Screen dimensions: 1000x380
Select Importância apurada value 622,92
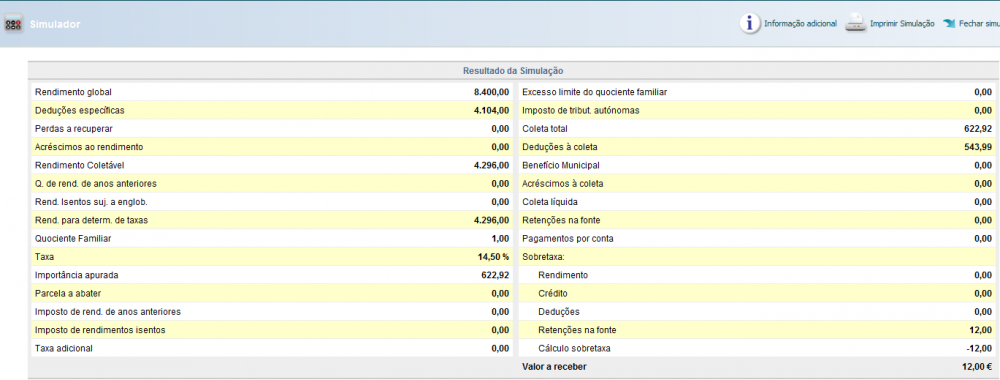[x=495, y=275]
